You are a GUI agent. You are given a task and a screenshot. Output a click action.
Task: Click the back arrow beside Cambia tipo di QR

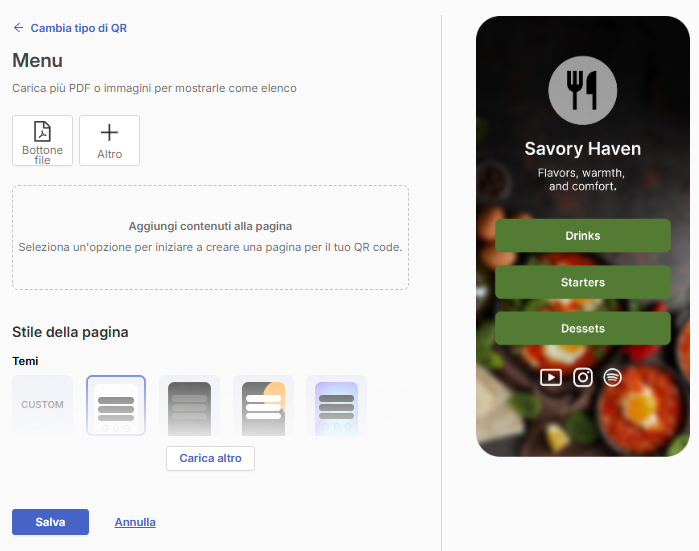18,28
